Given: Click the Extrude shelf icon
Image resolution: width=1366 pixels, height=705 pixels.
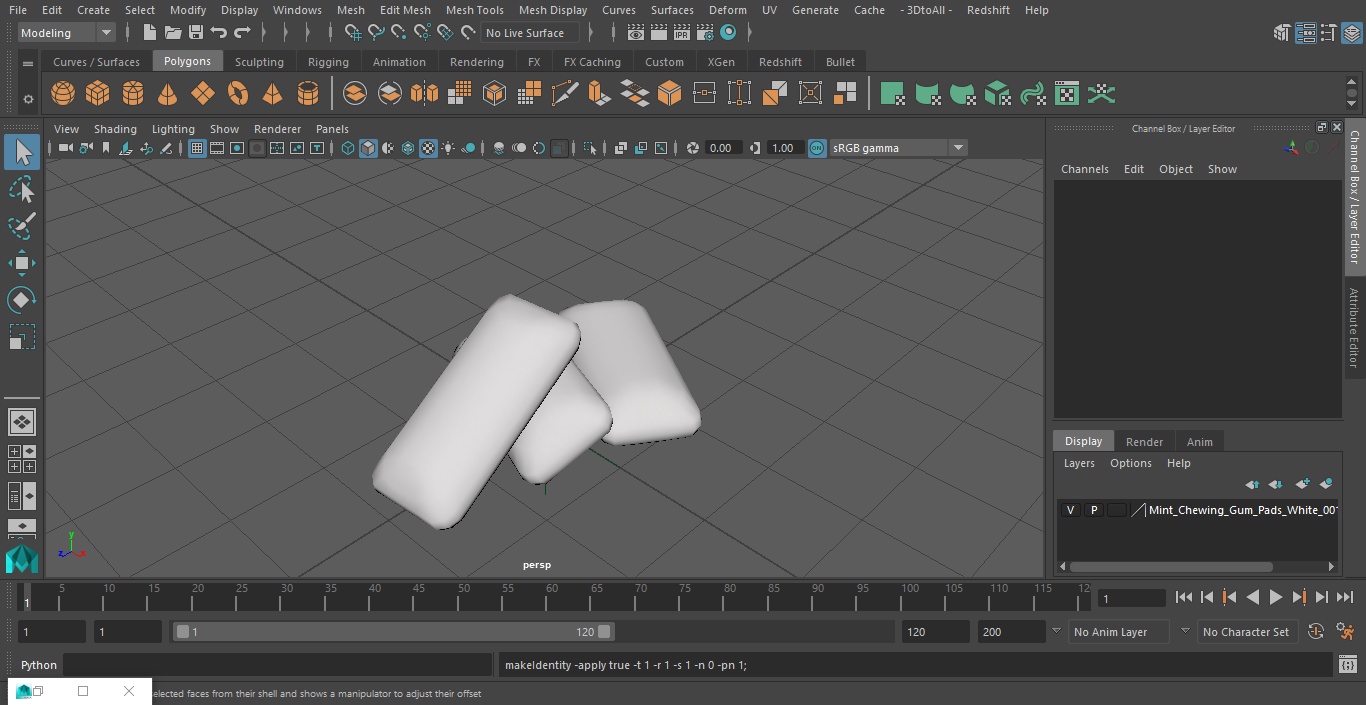Looking at the screenshot, I should click(x=598, y=94).
